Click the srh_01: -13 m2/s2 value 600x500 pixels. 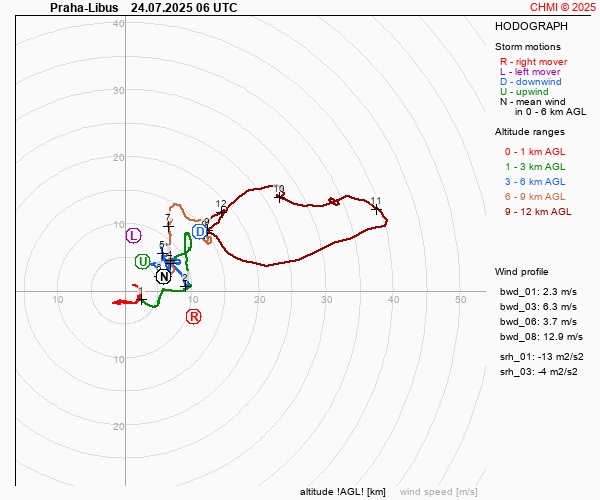click(541, 357)
